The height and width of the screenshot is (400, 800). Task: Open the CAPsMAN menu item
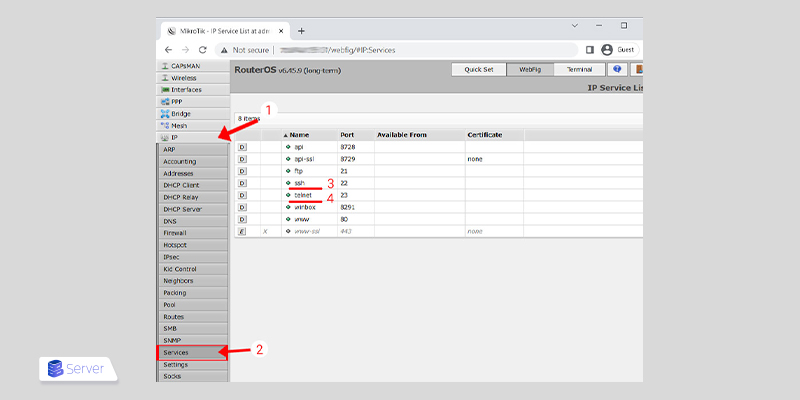pyautogui.click(x=193, y=66)
